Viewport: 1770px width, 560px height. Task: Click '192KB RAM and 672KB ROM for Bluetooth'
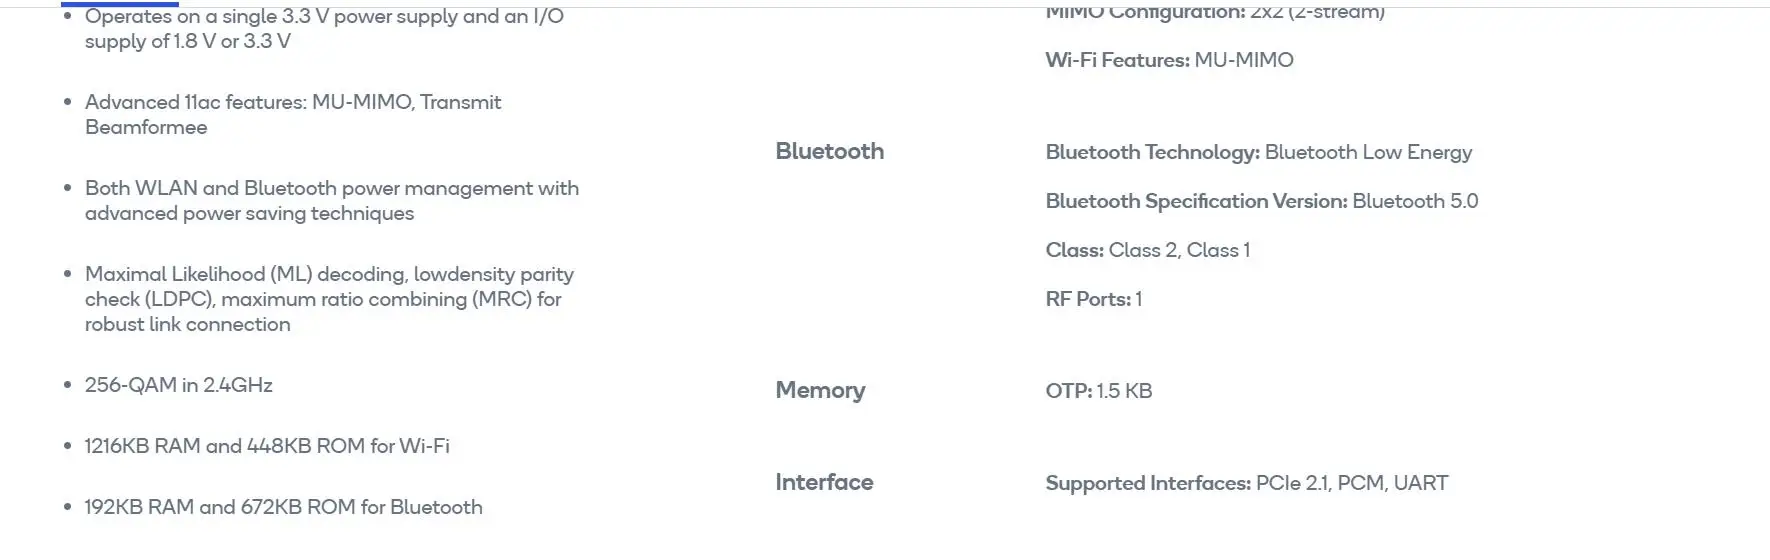pos(283,507)
